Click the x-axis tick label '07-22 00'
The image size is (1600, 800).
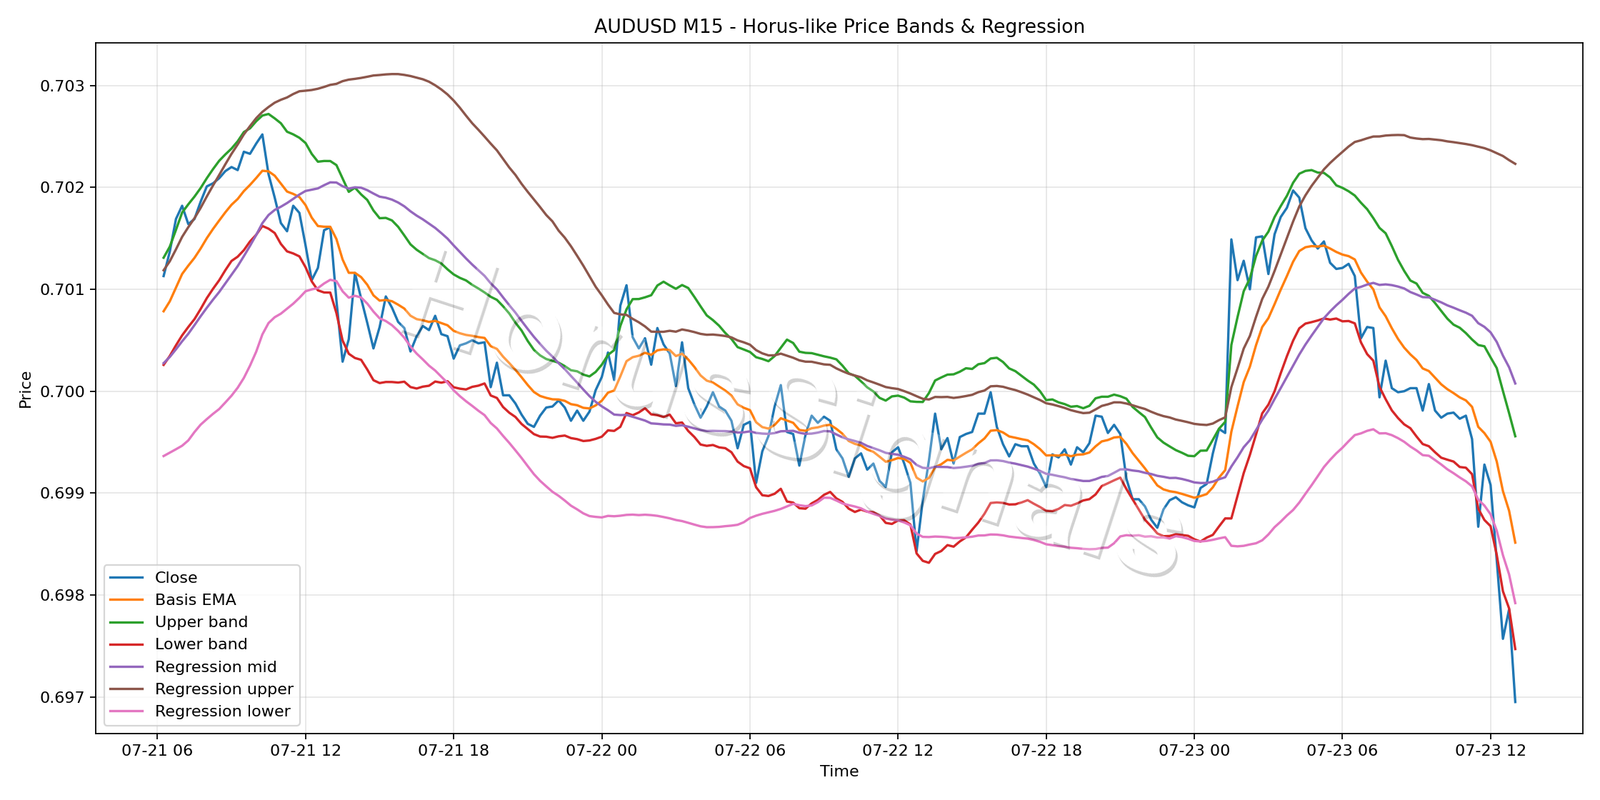[x=601, y=750]
